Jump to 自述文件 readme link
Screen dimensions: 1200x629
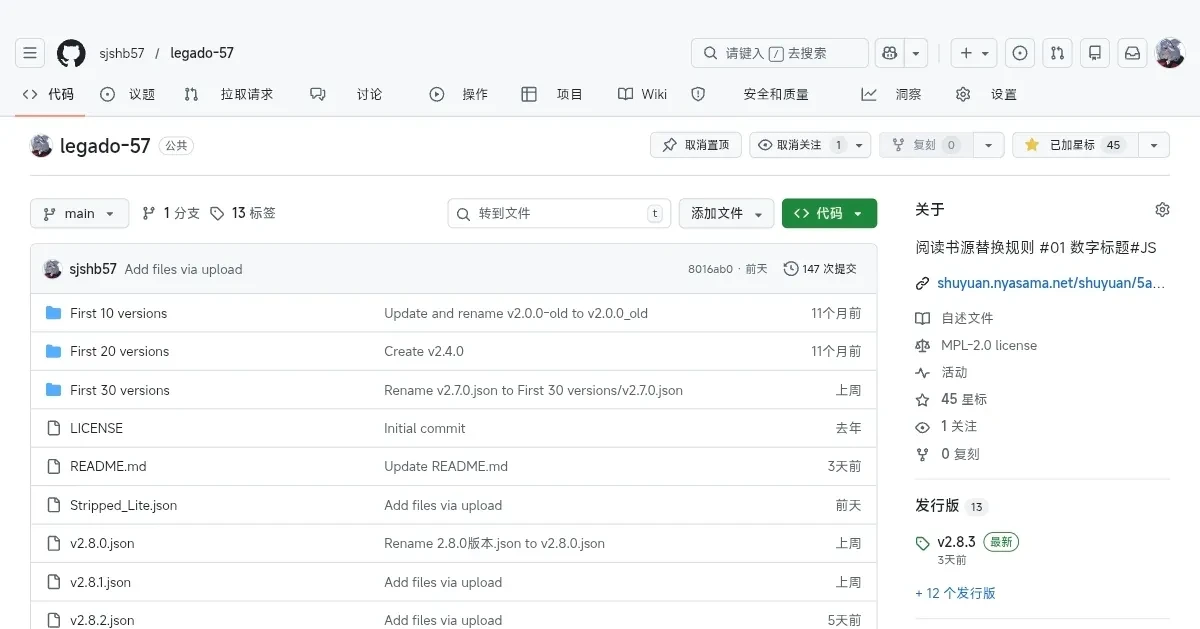click(955, 318)
